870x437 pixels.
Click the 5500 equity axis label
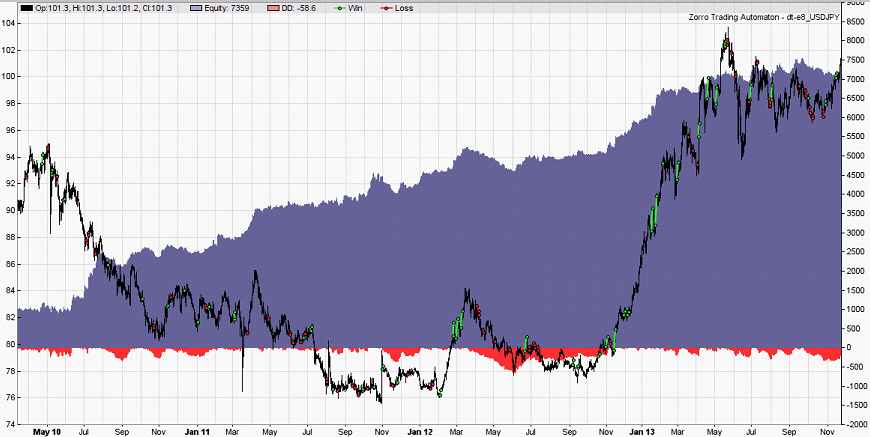pos(855,137)
